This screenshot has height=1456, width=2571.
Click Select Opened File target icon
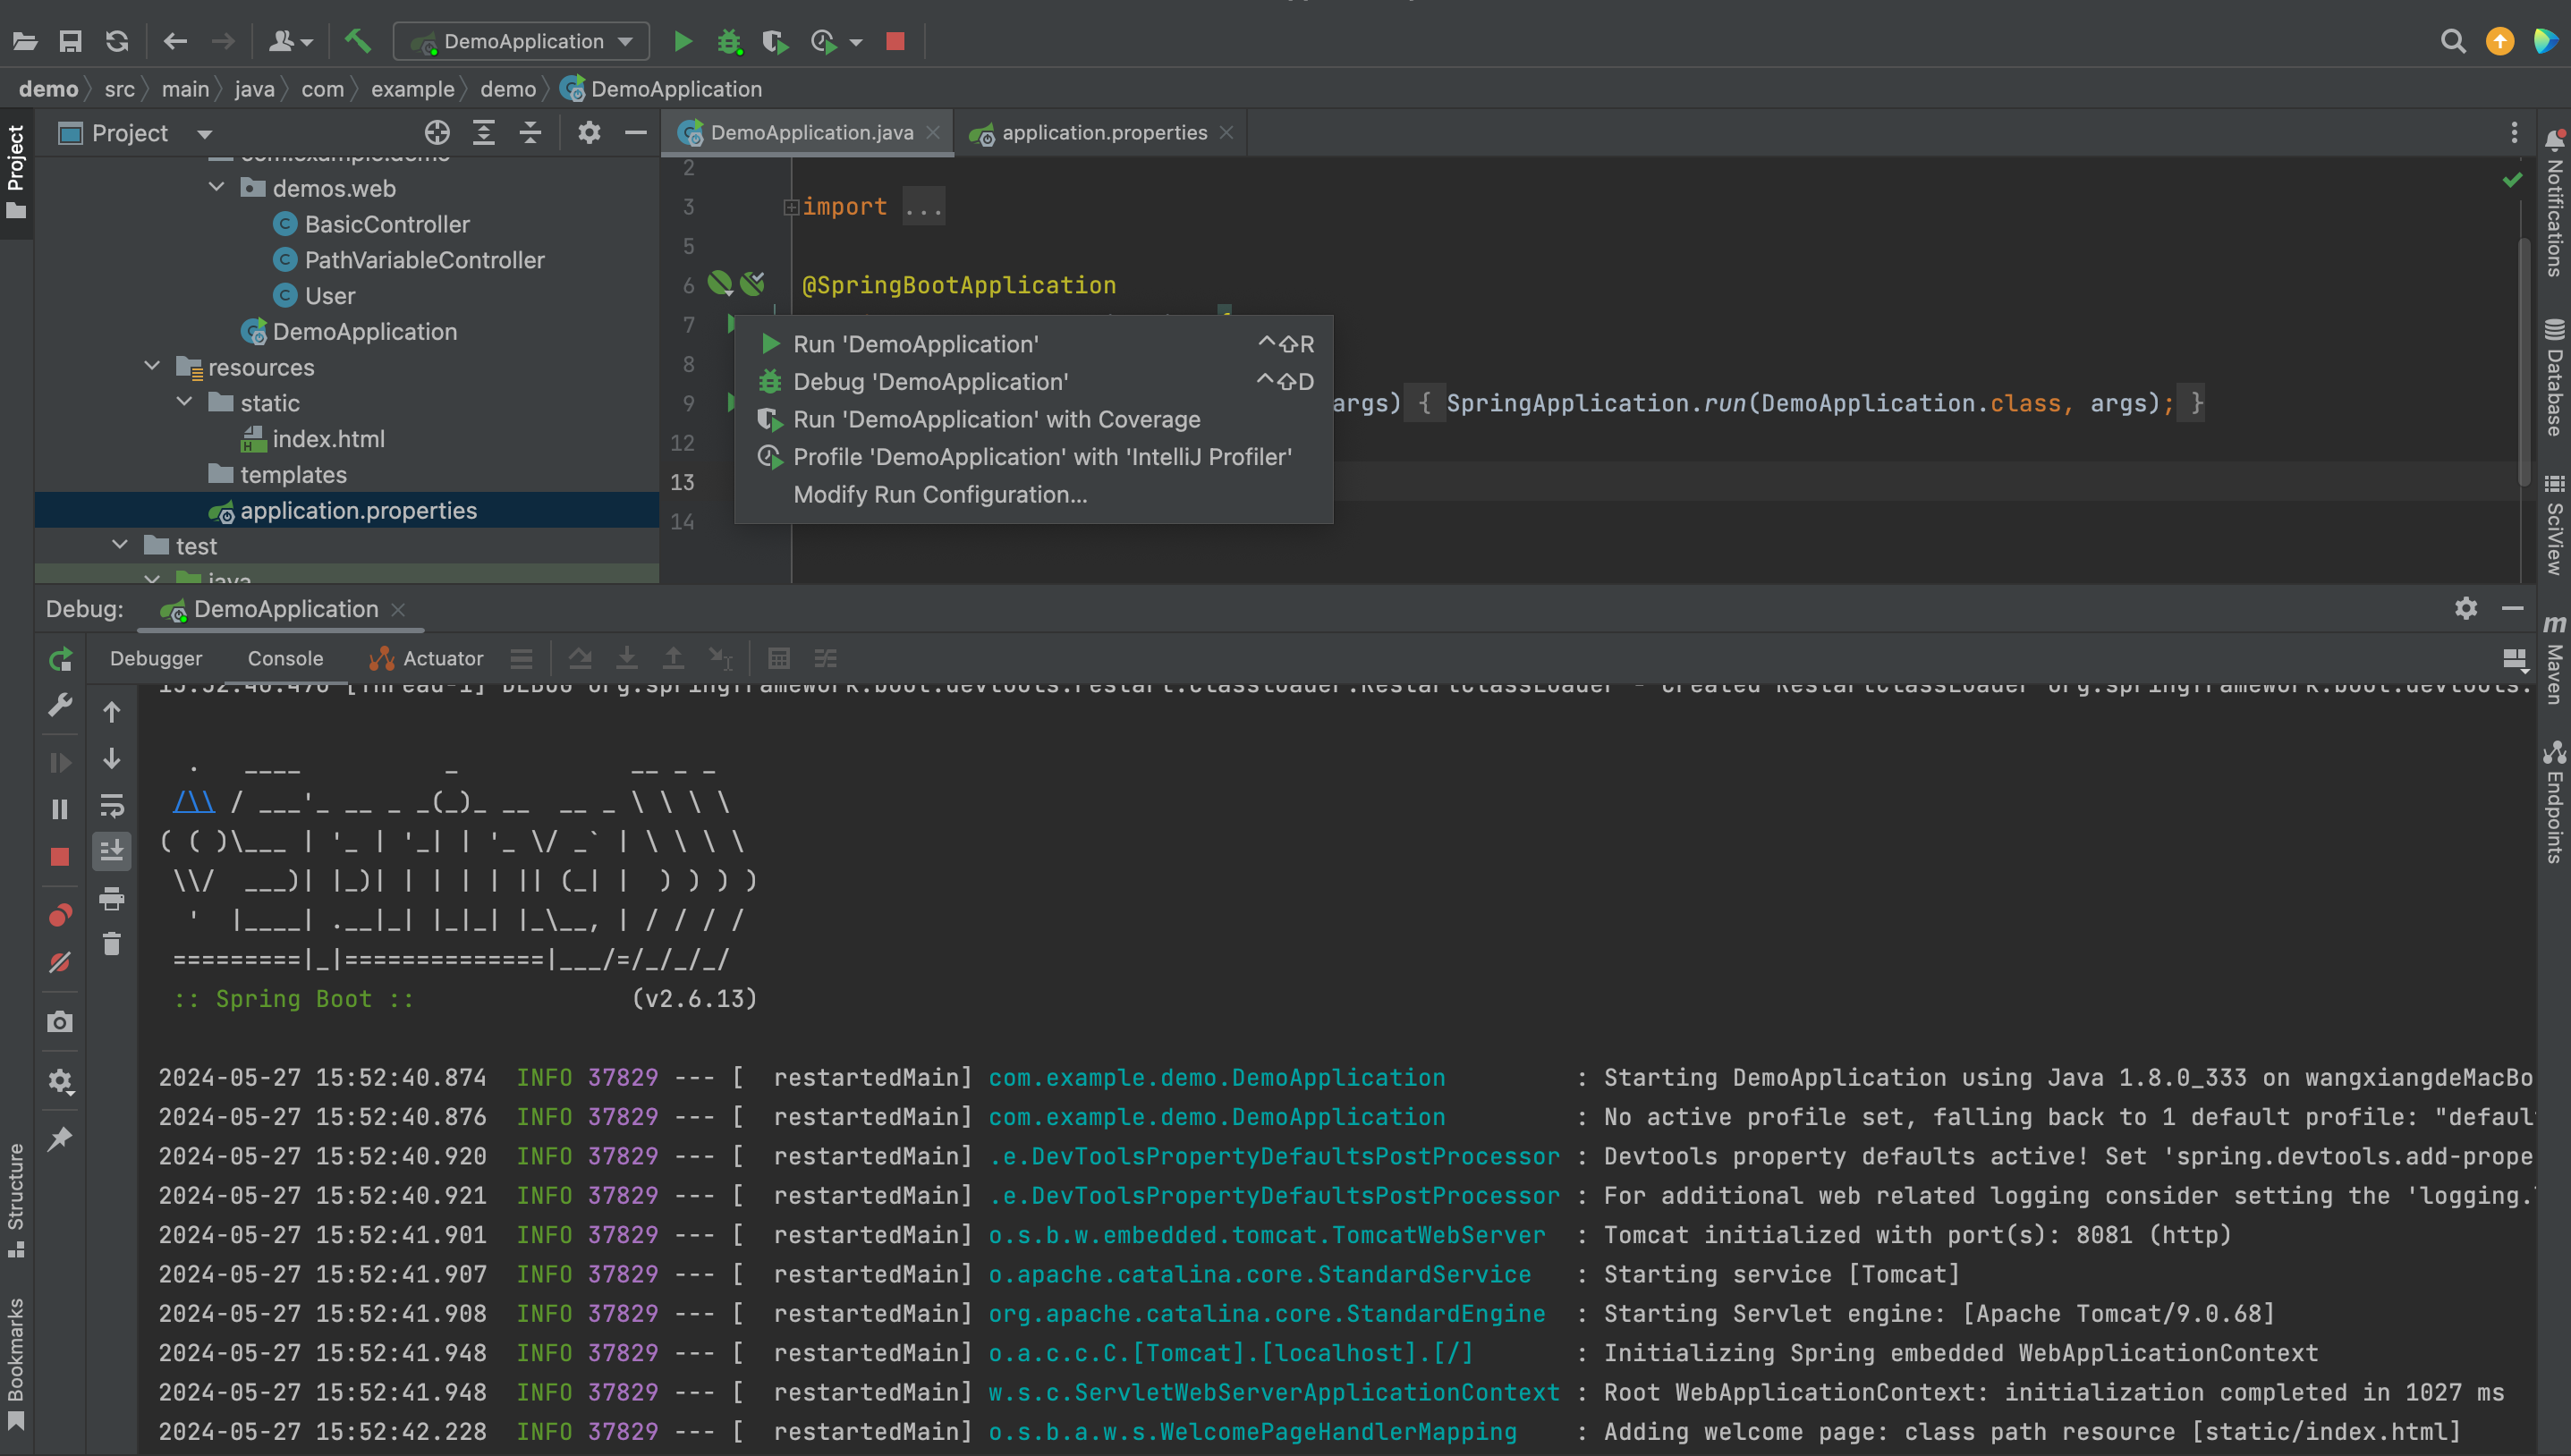(437, 133)
